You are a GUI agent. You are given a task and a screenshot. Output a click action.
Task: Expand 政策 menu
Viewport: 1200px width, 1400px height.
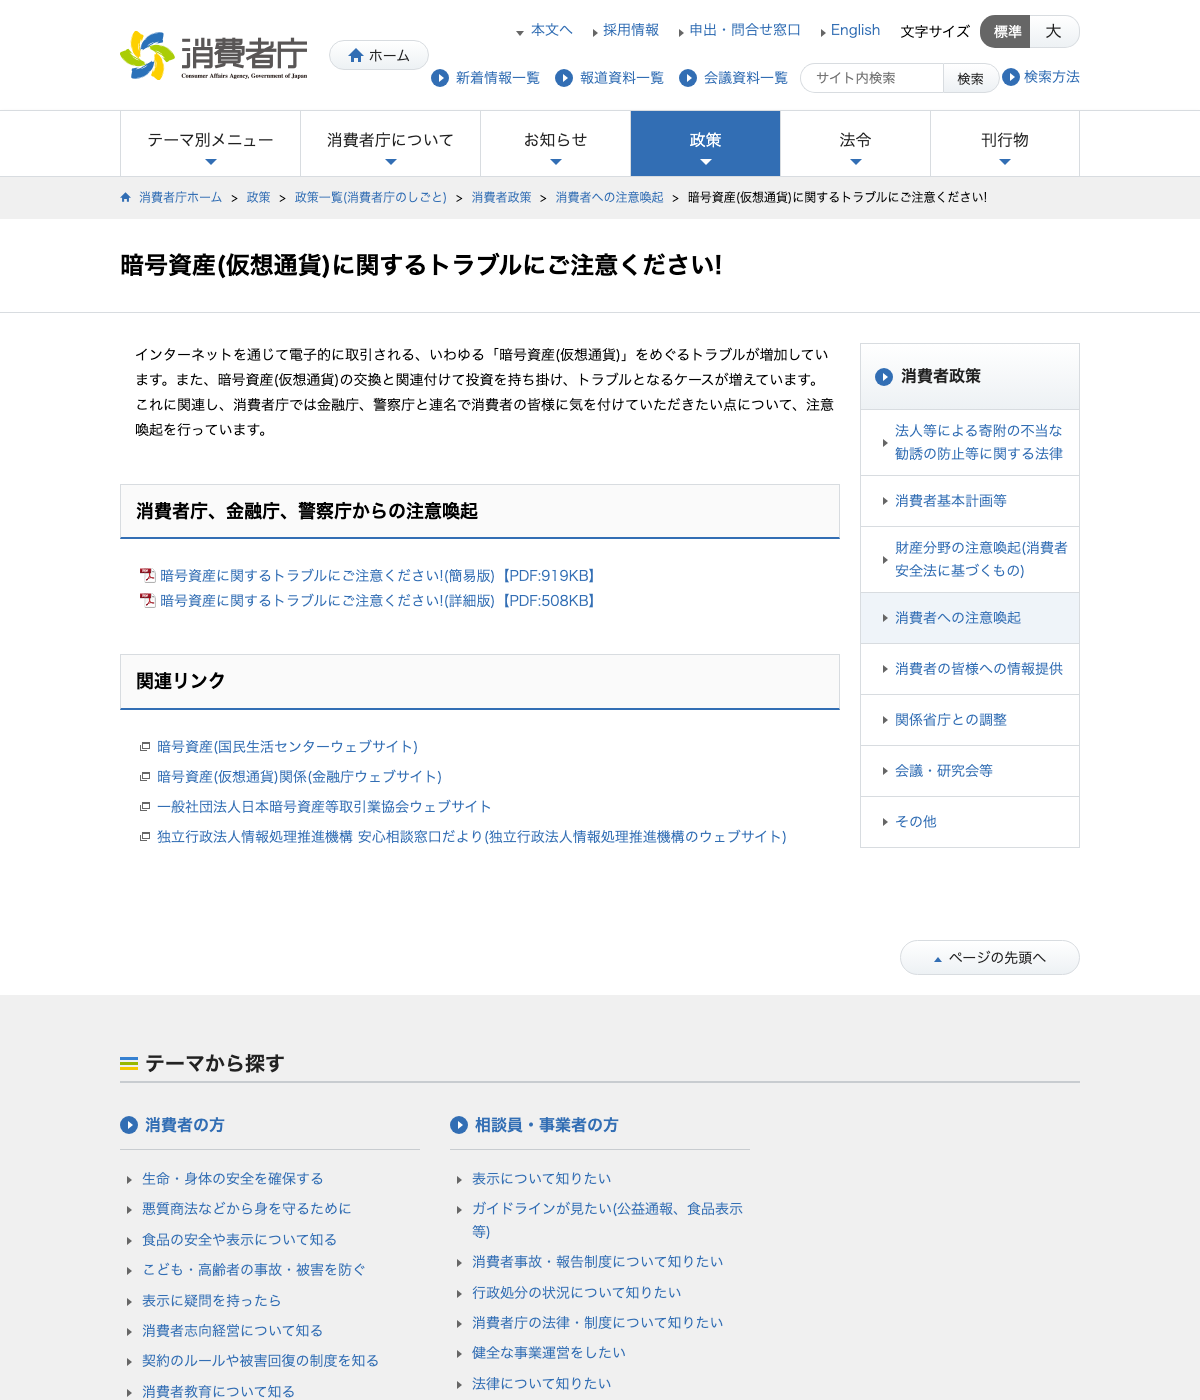click(x=705, y=144)
